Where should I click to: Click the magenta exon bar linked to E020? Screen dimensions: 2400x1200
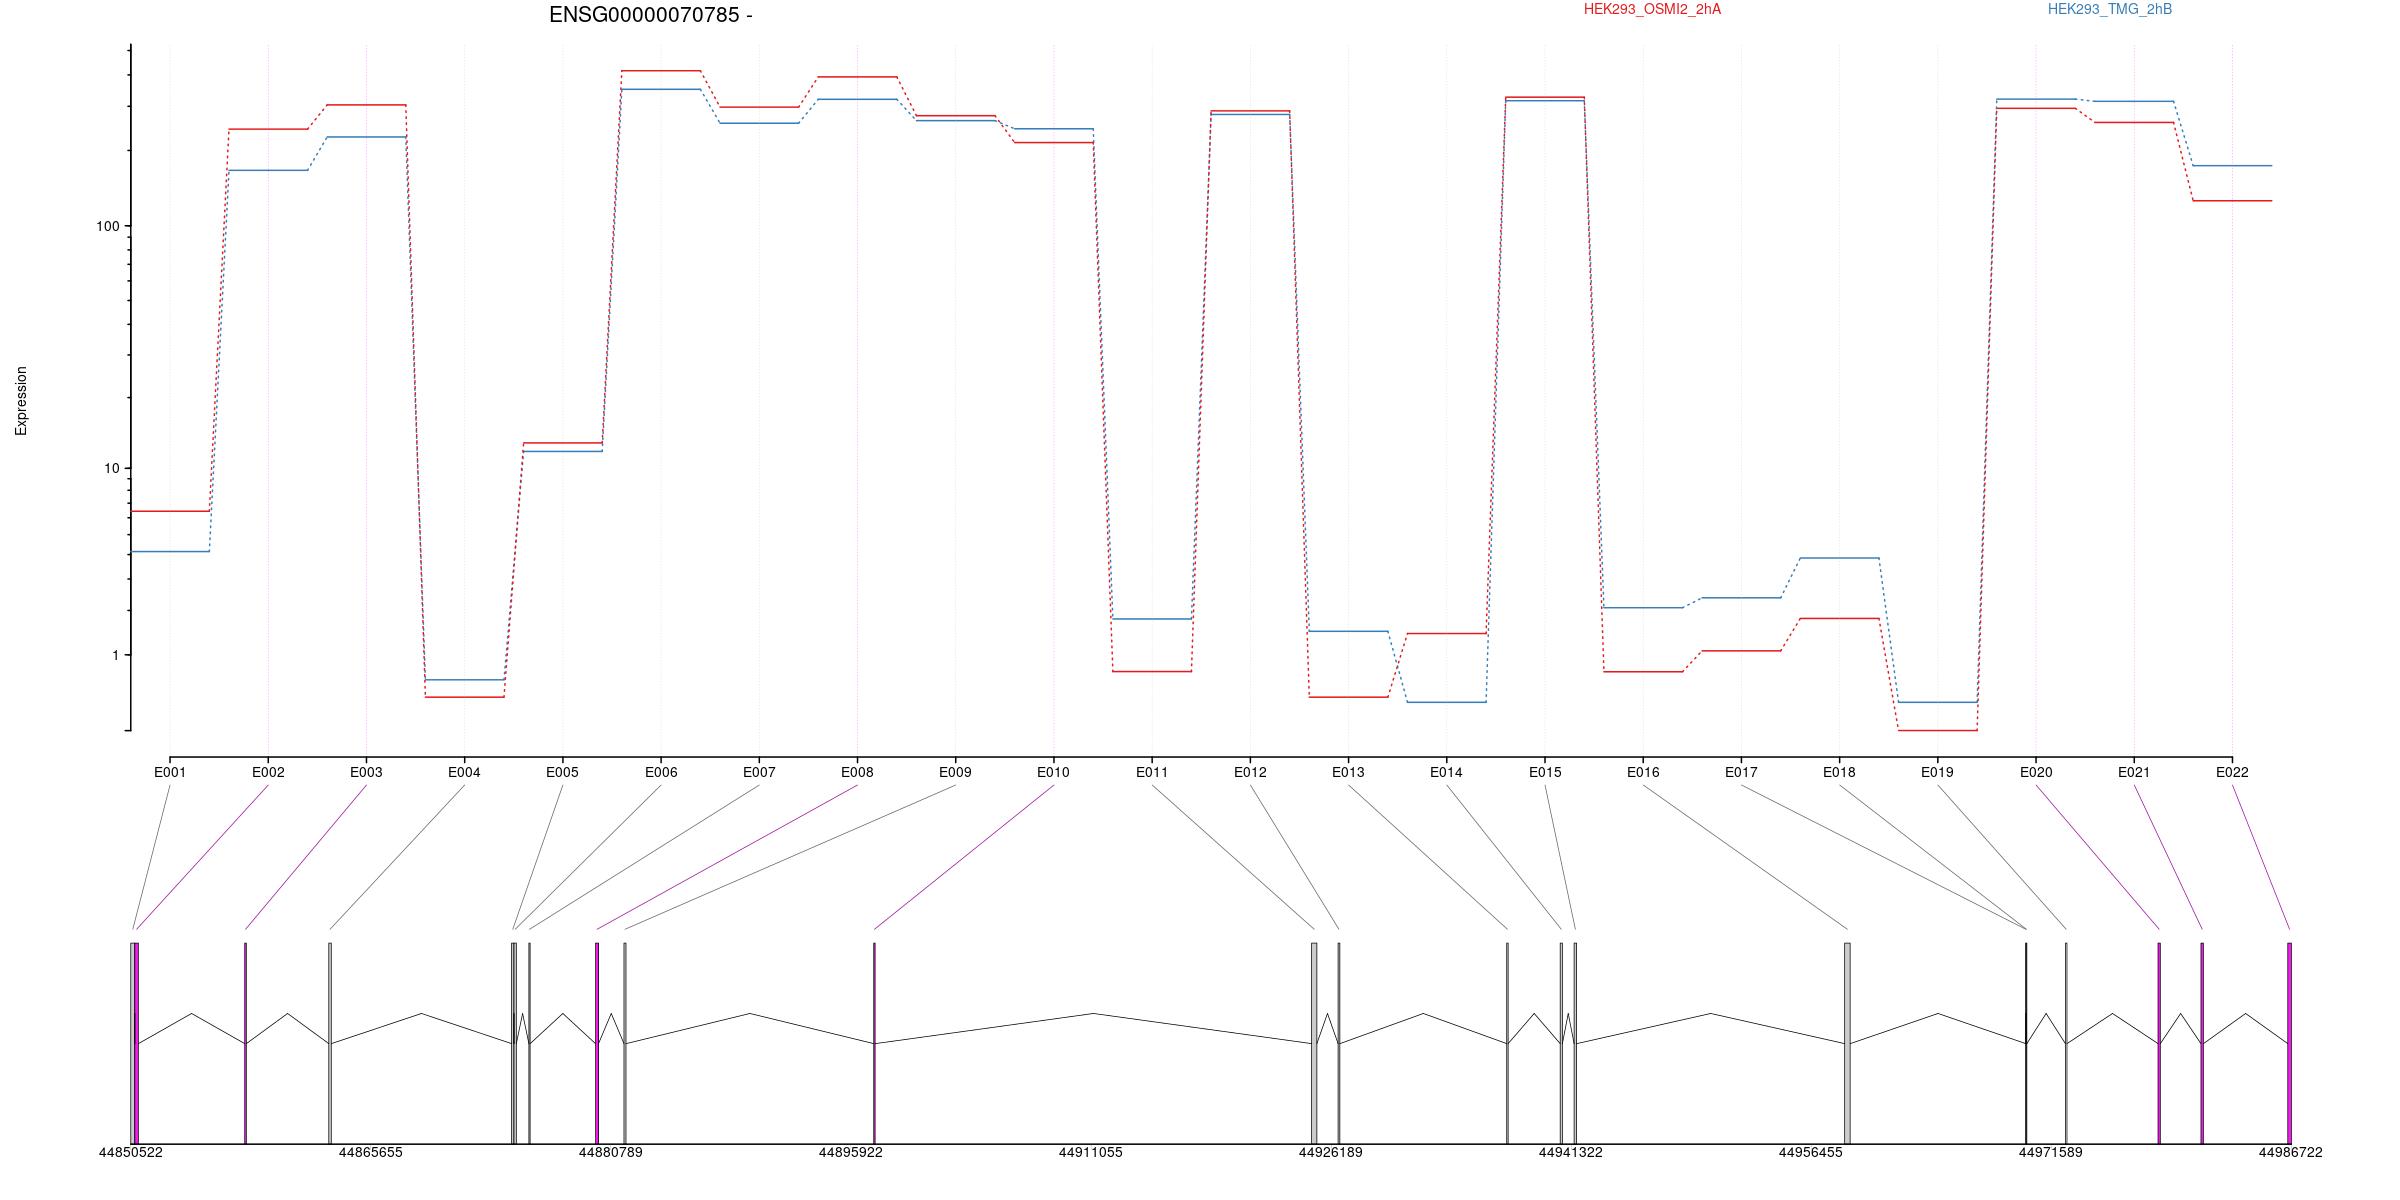pos(2159,1043)
